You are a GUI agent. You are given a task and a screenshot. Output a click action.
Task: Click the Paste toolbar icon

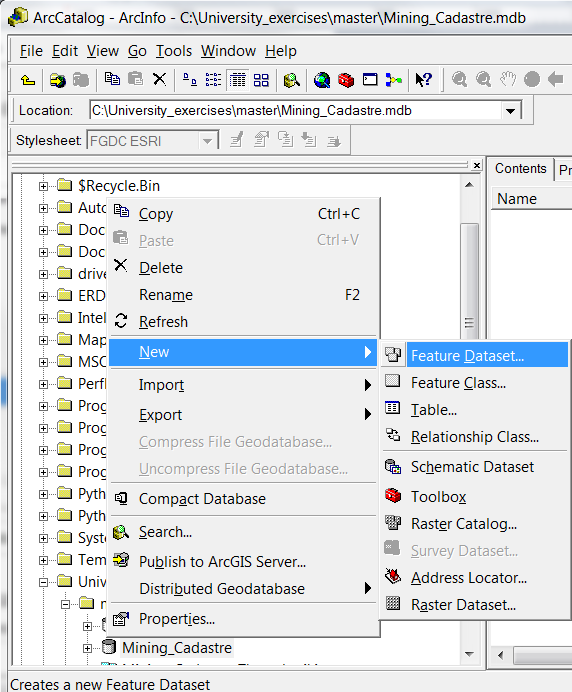point(135,79)
